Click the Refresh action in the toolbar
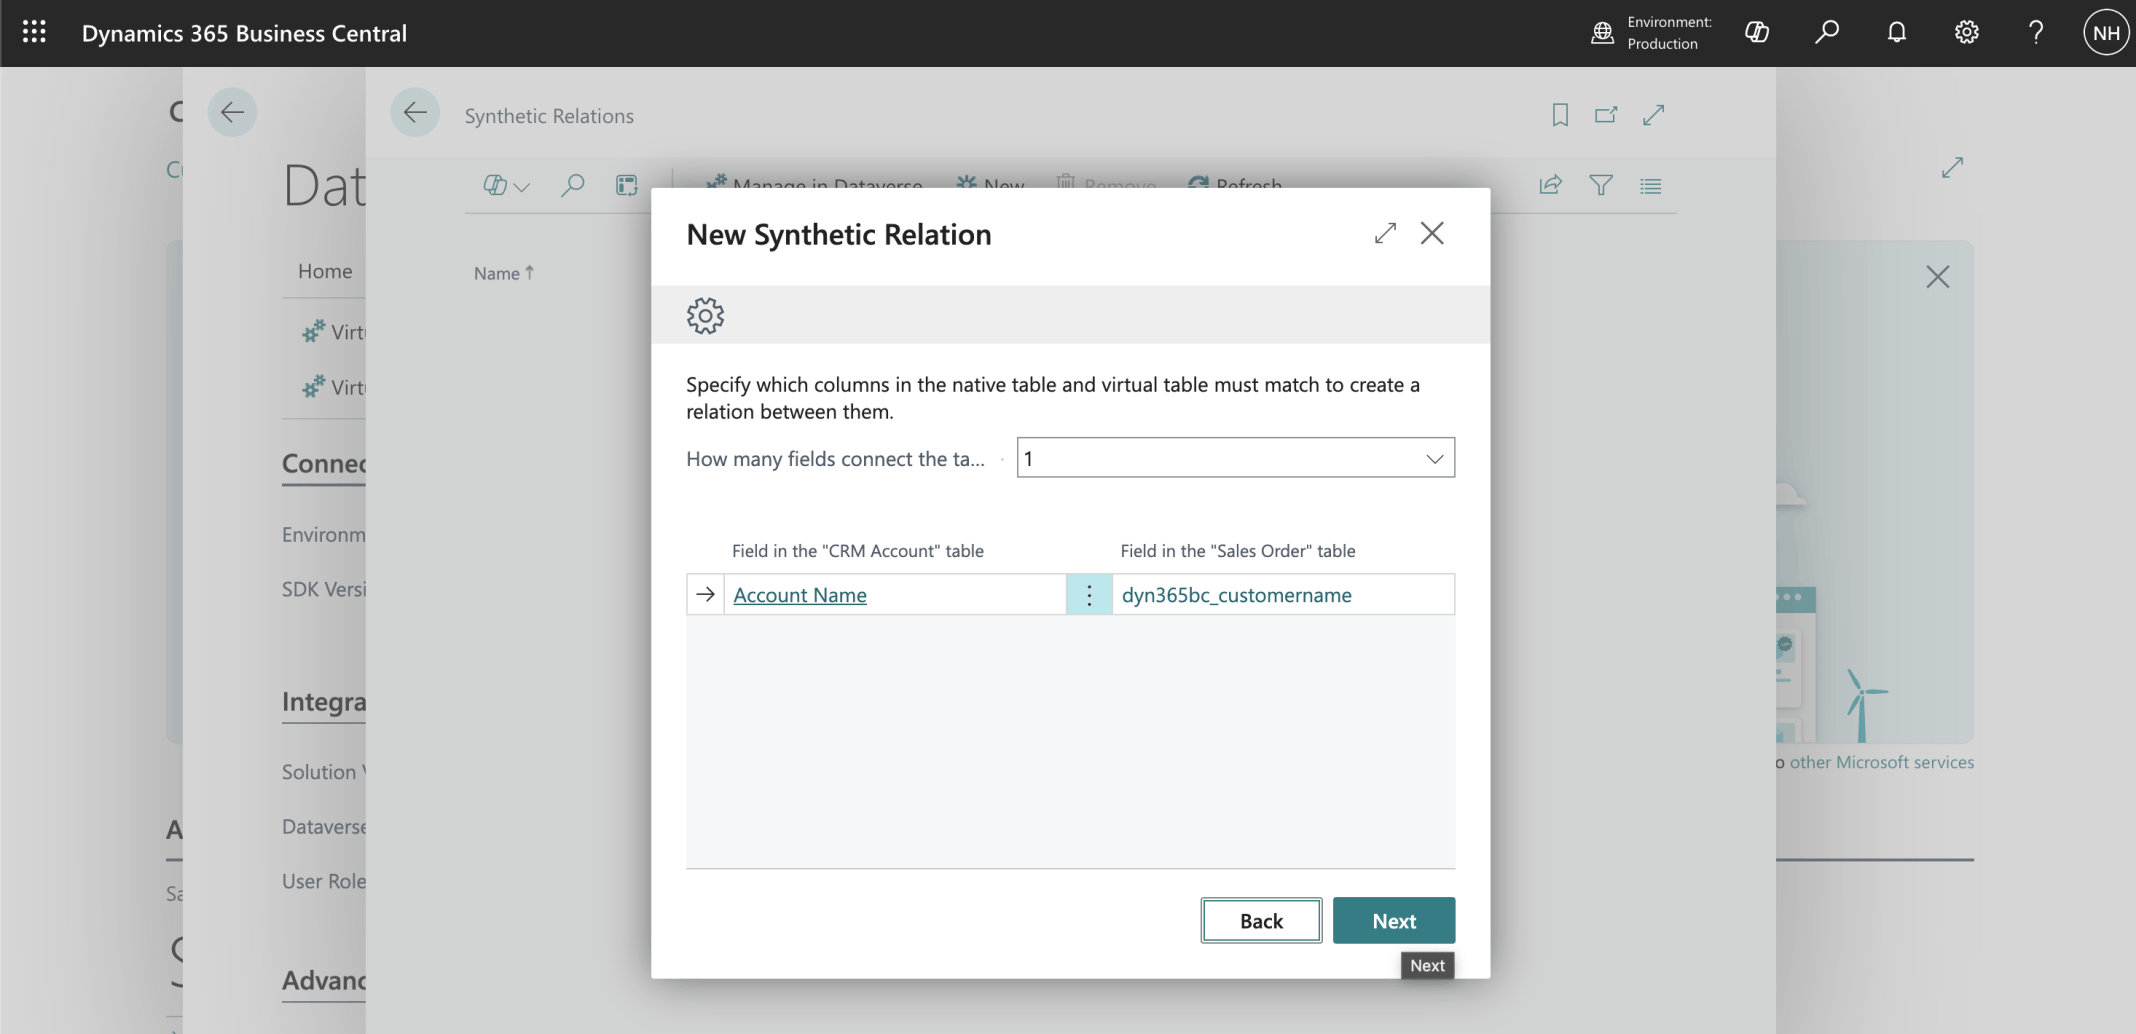 (x=1235, y=184)
